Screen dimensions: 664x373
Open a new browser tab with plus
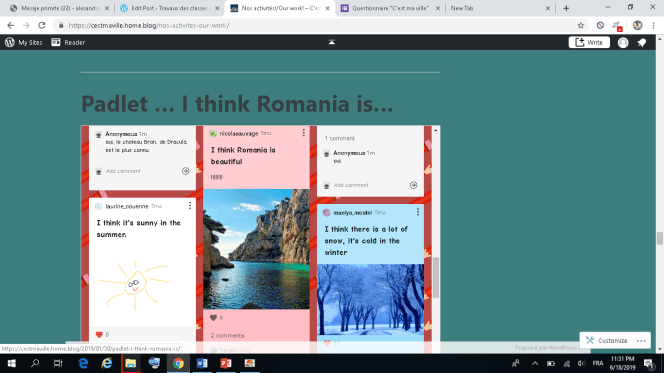(566, 8)
